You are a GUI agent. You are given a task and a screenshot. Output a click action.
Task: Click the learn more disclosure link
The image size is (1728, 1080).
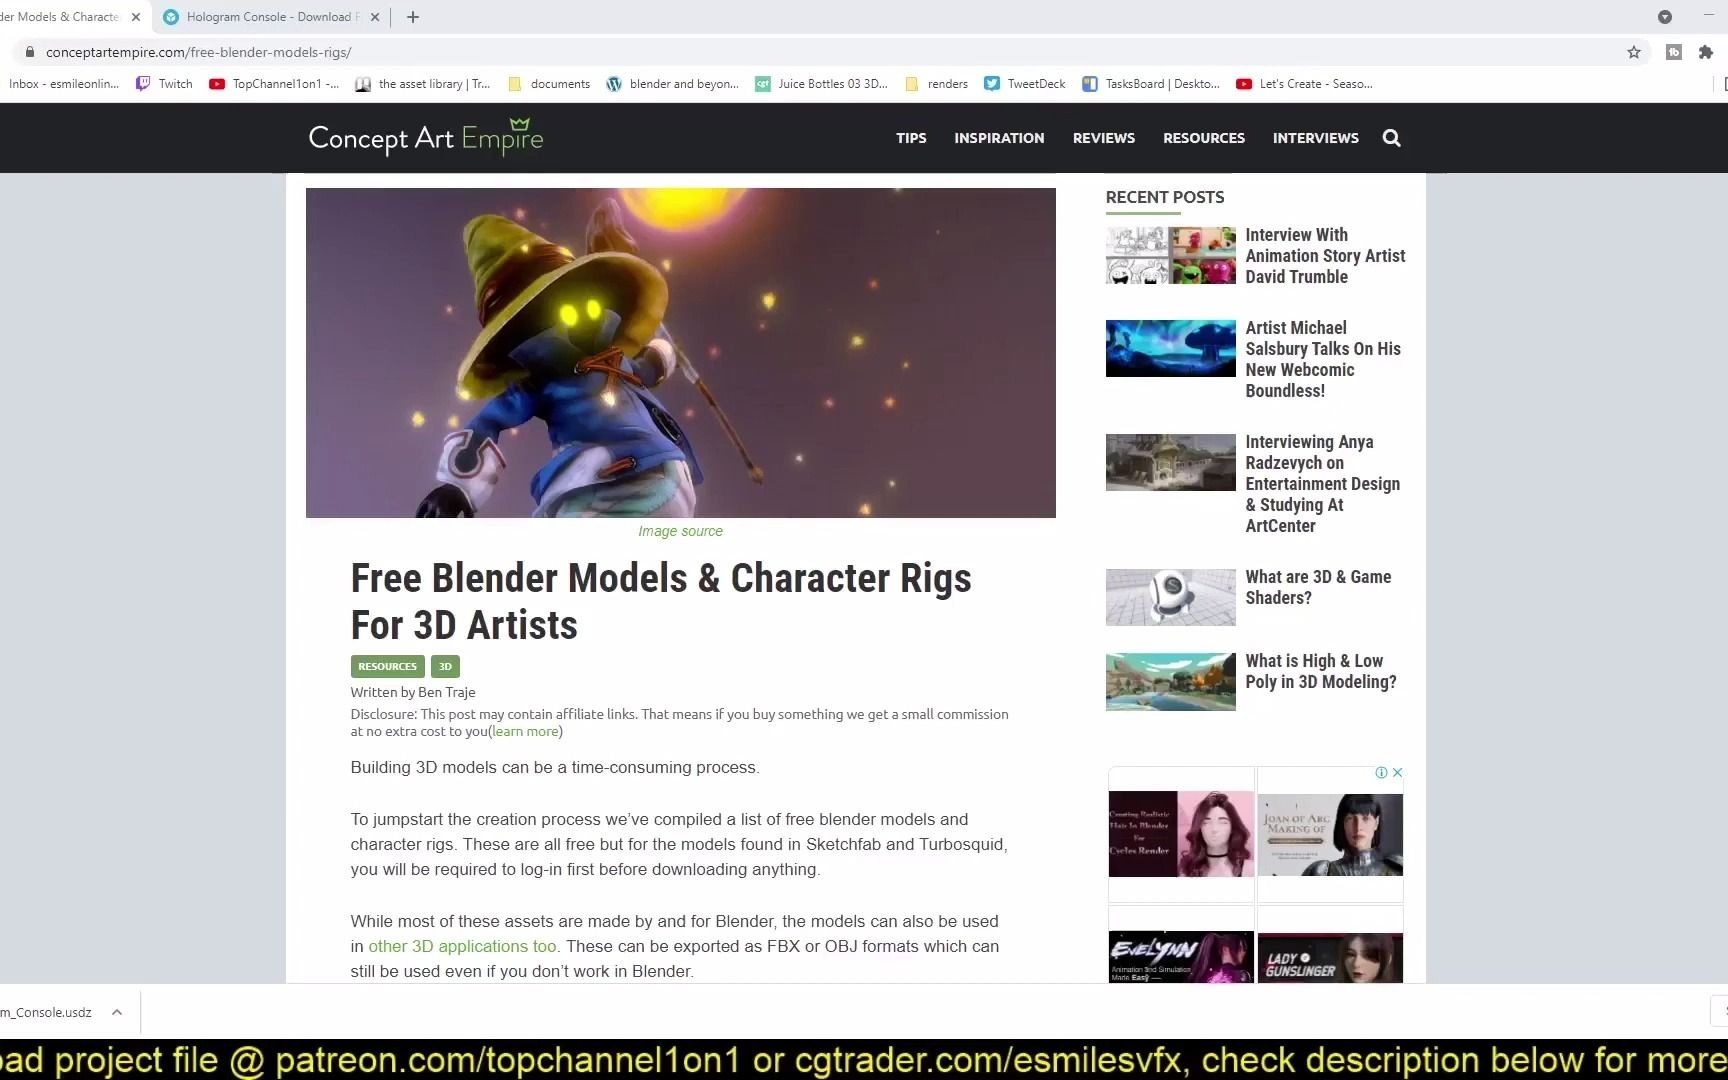525,731
